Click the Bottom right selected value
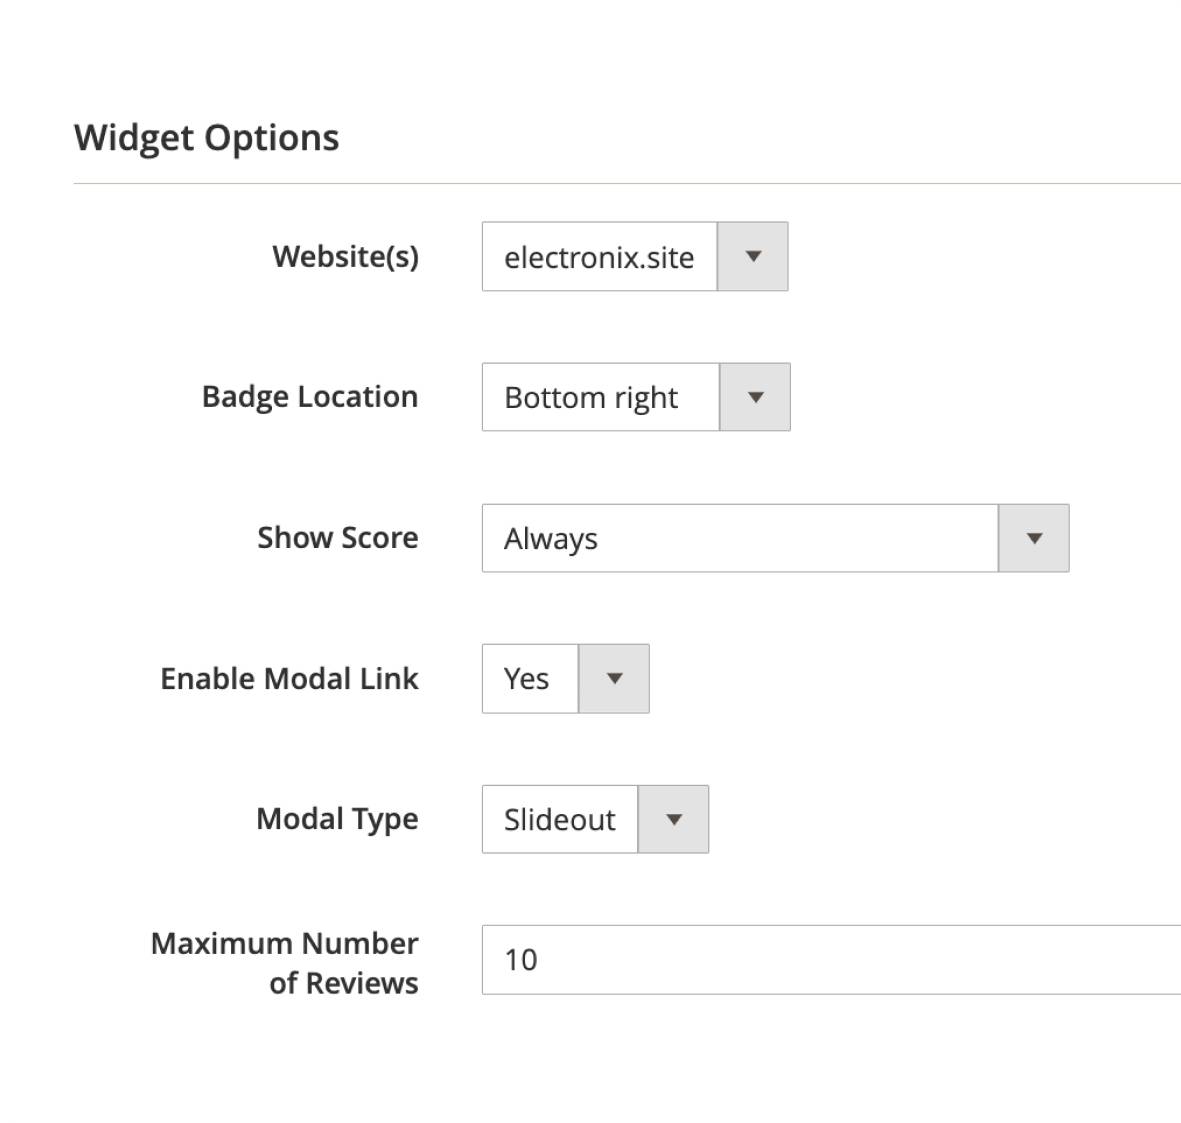The width and height of the screenshot is (1181, 1123). [x=591, y=398]
